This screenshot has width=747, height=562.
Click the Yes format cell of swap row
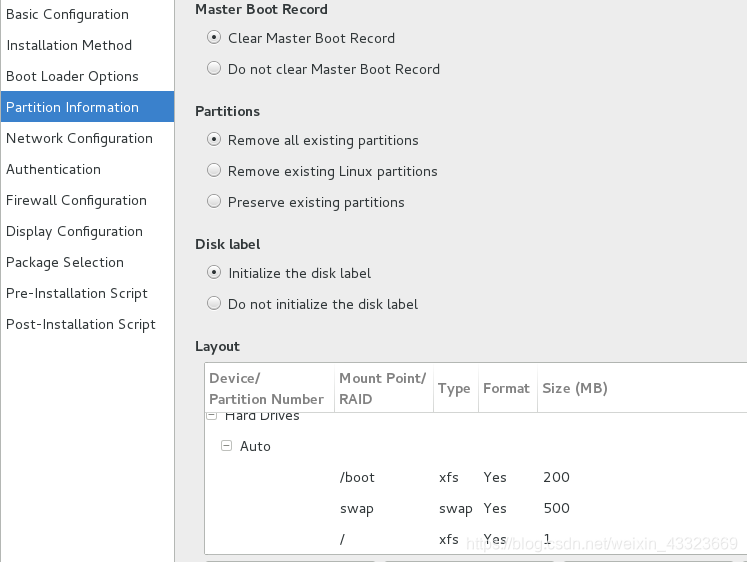pos(495,508)
